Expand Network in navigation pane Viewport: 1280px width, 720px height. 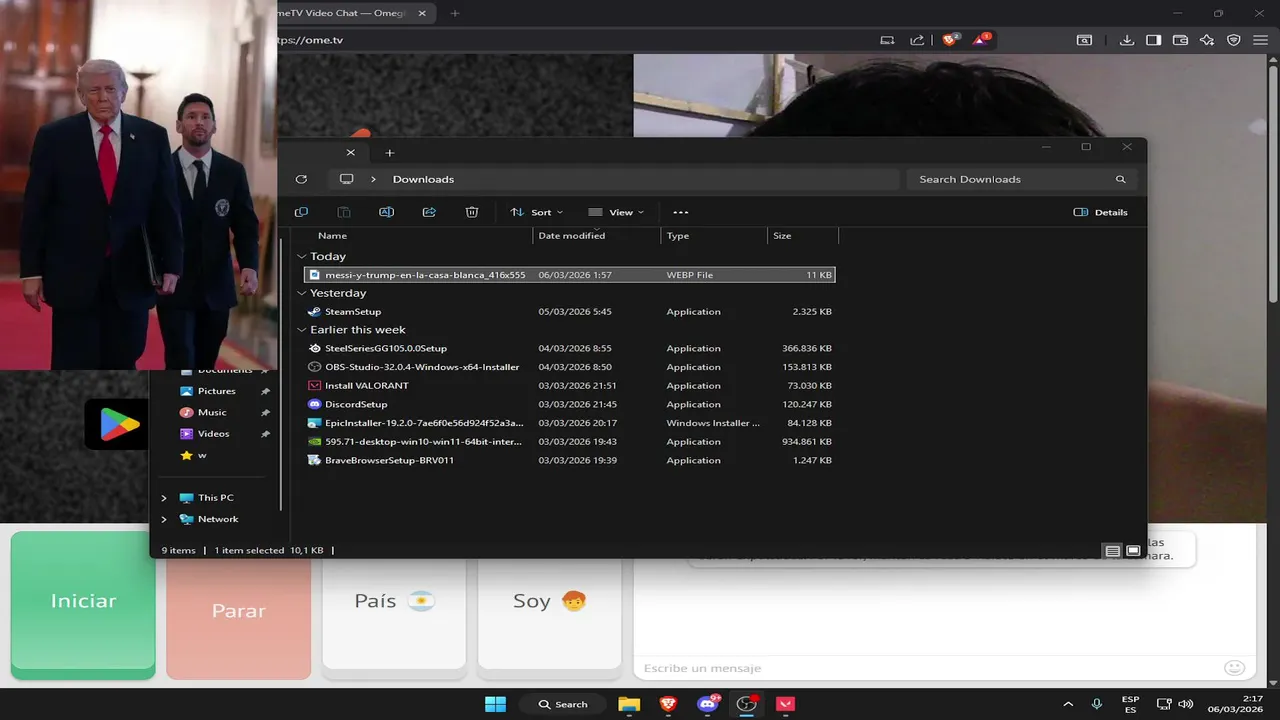pyautogui.click(x=164, y=519)
